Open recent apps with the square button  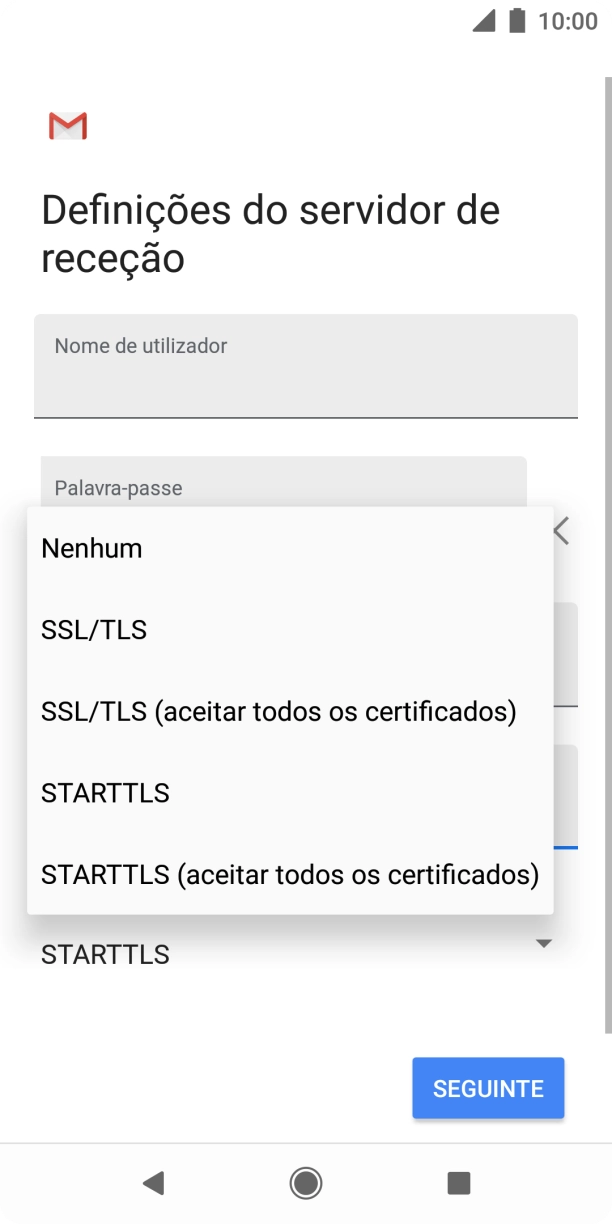tap(459, 1183)
